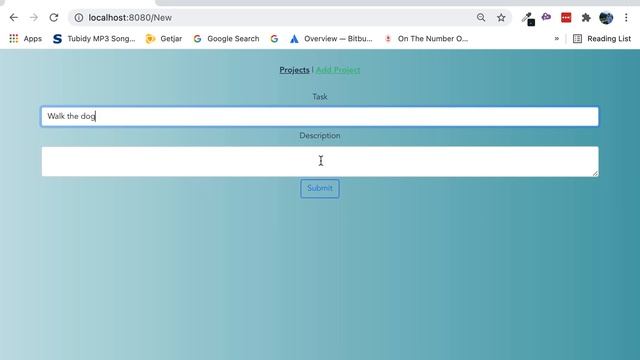Open the Reading List panel
This screenshot has height=360, width=640.
(x=602, y=39)
